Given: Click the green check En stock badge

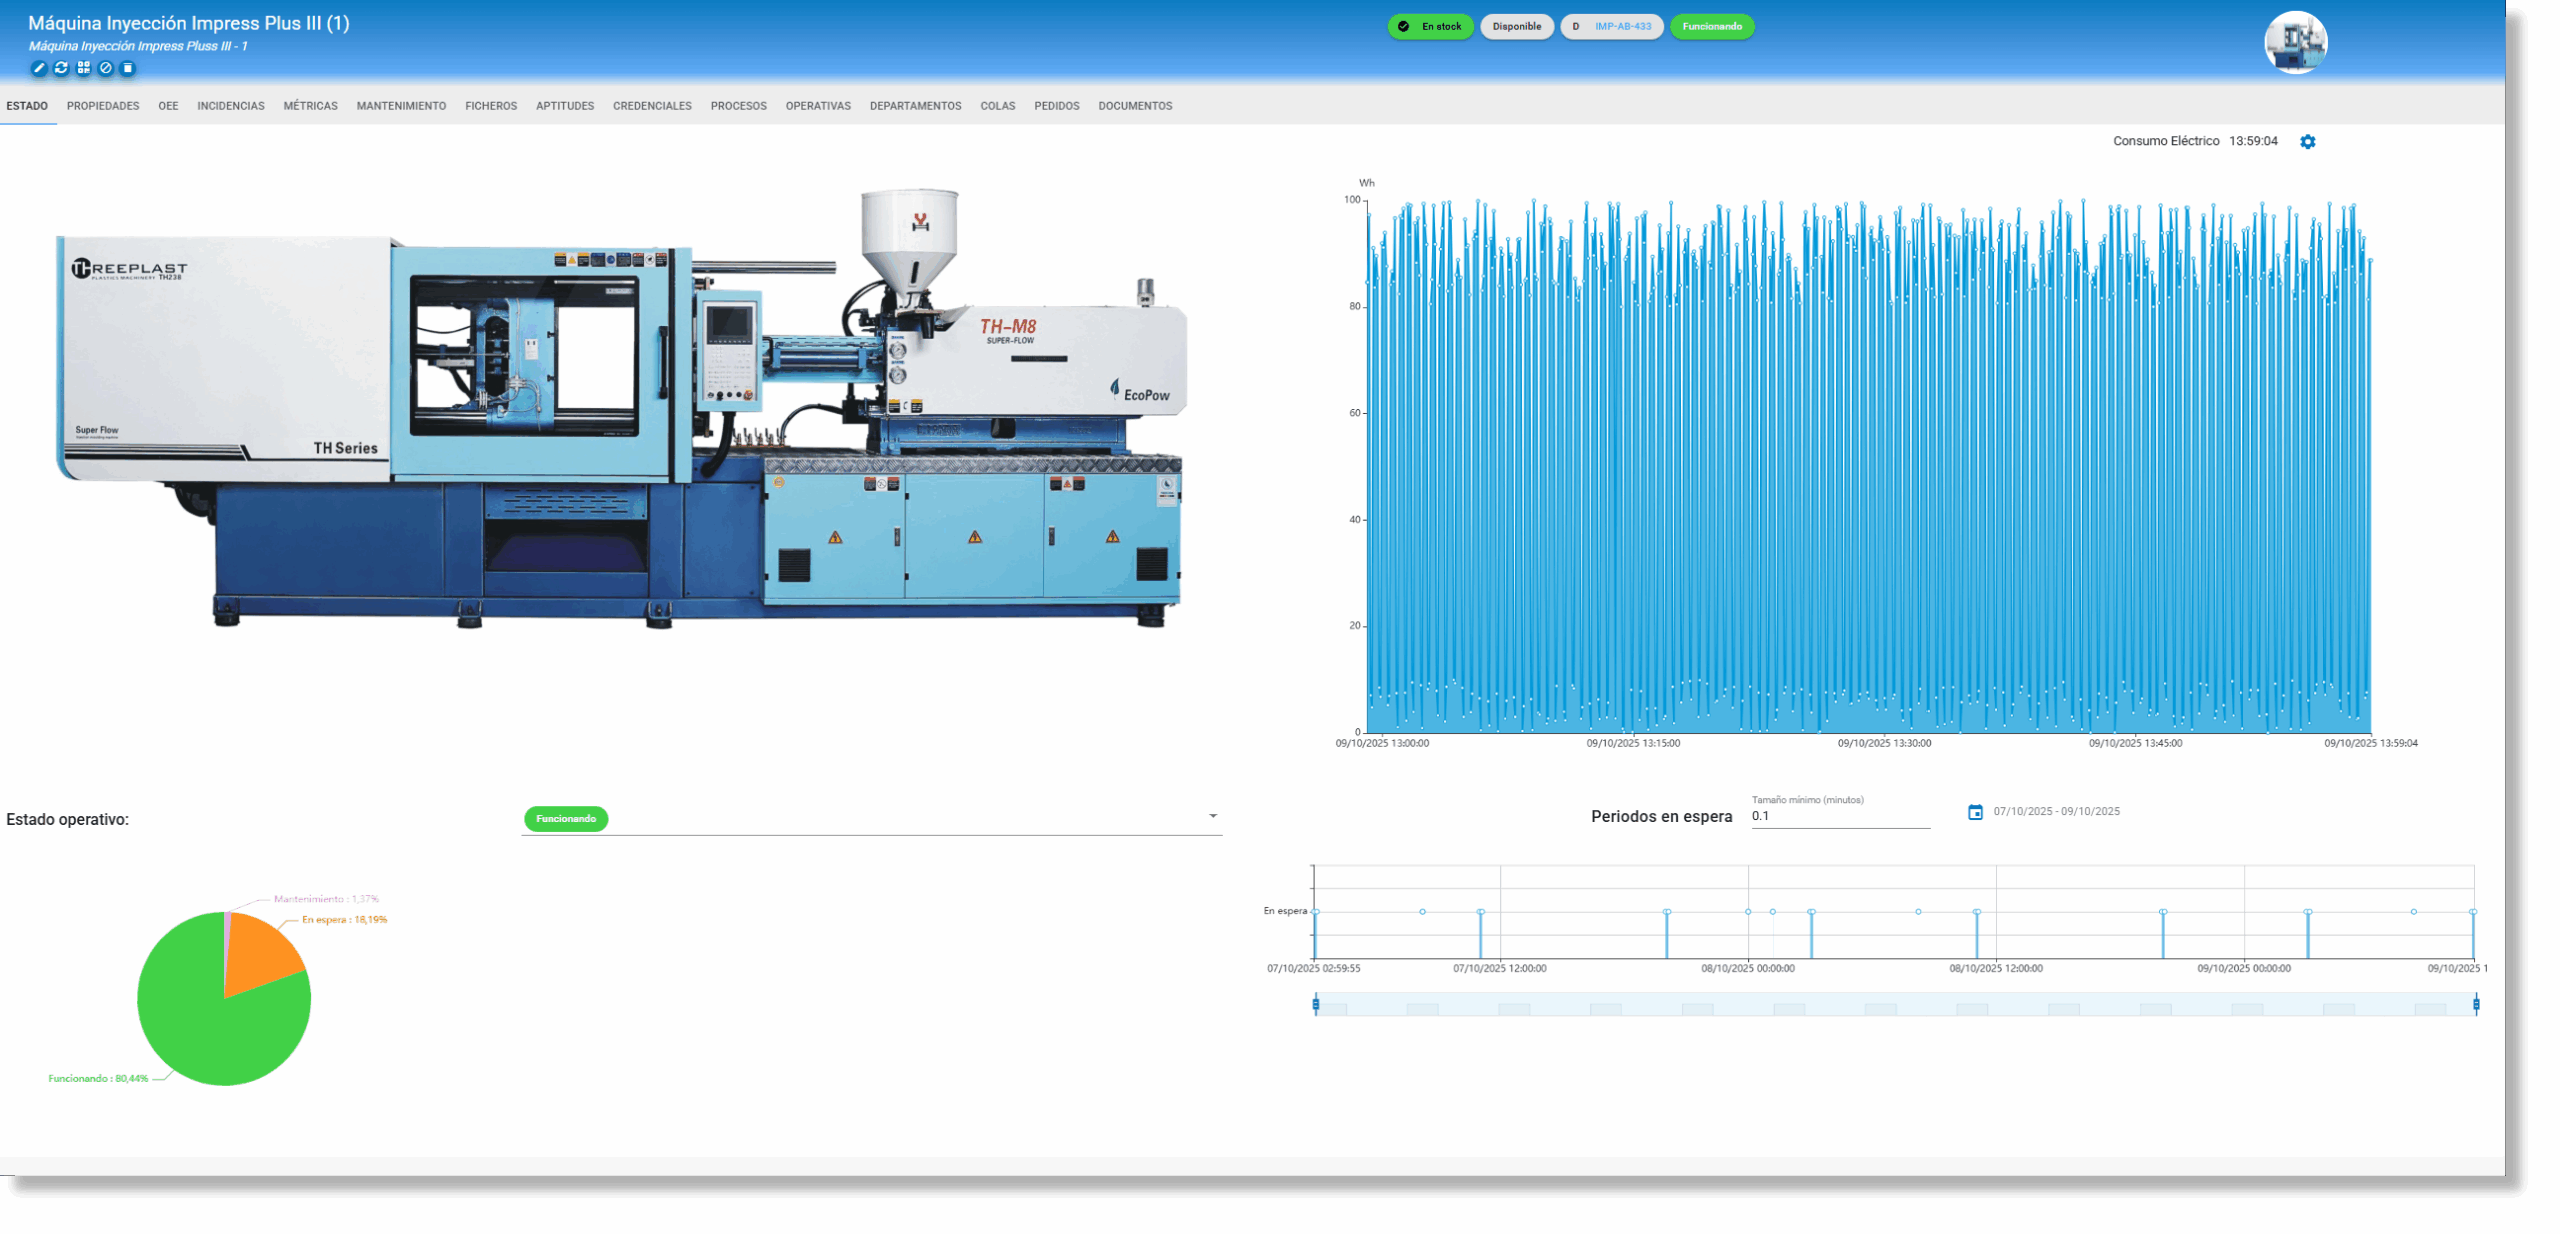Looking at the screenshot, I should tap(1430, 27).
